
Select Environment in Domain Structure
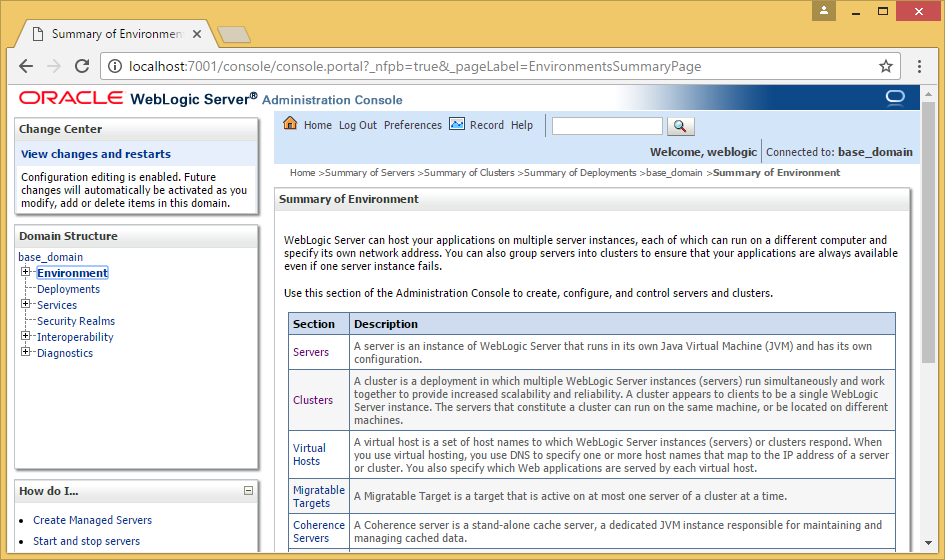(72, 273)
